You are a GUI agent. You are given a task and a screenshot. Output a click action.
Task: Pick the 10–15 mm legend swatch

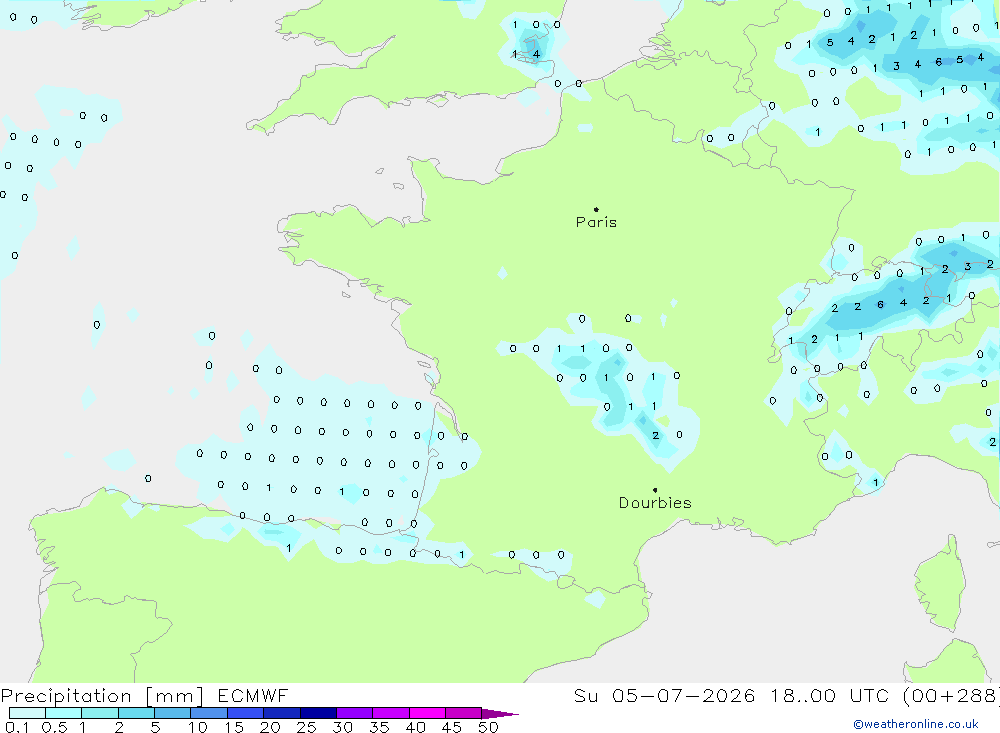[209, 713]
